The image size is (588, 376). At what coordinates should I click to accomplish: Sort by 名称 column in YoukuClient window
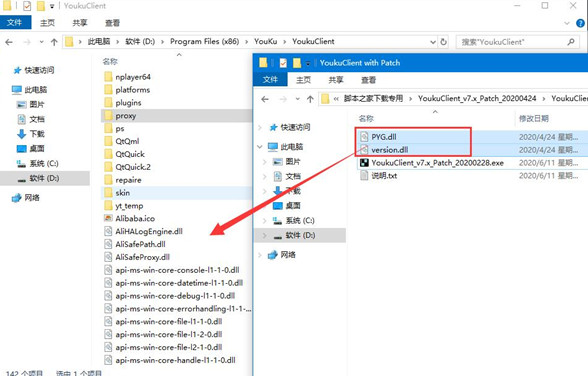pyautogui.click(x=110, y=61)
